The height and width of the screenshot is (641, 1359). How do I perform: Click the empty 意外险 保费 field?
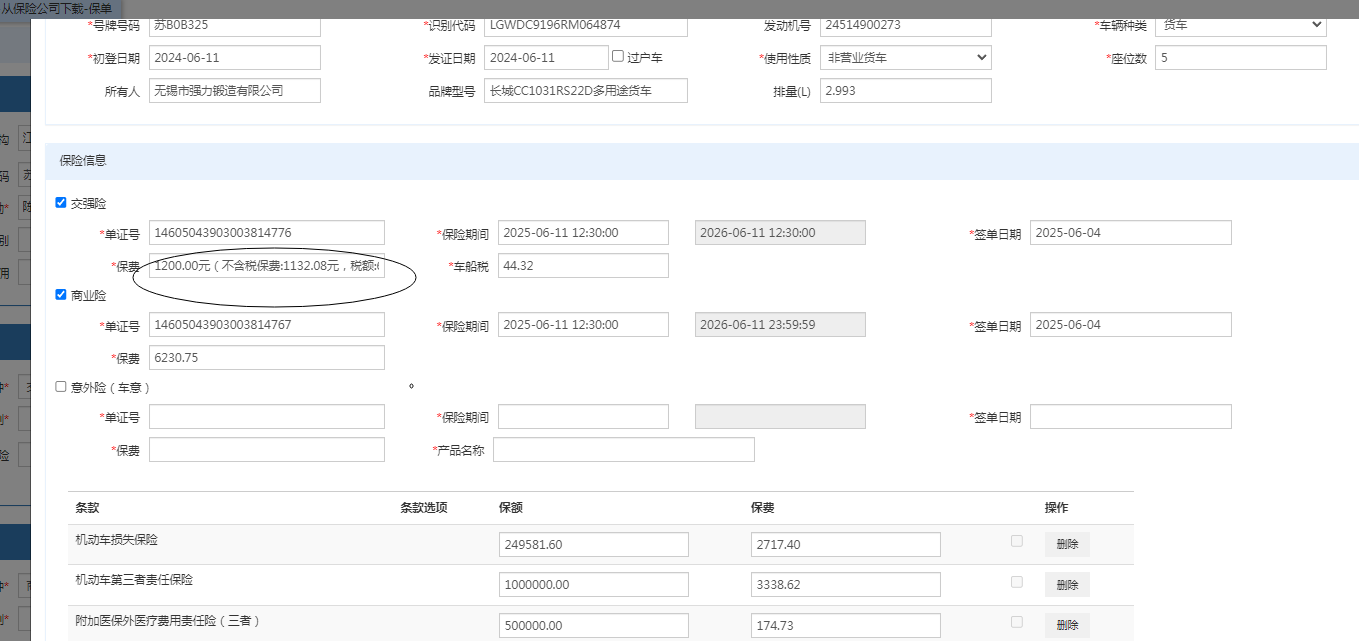tap(267, 450)
